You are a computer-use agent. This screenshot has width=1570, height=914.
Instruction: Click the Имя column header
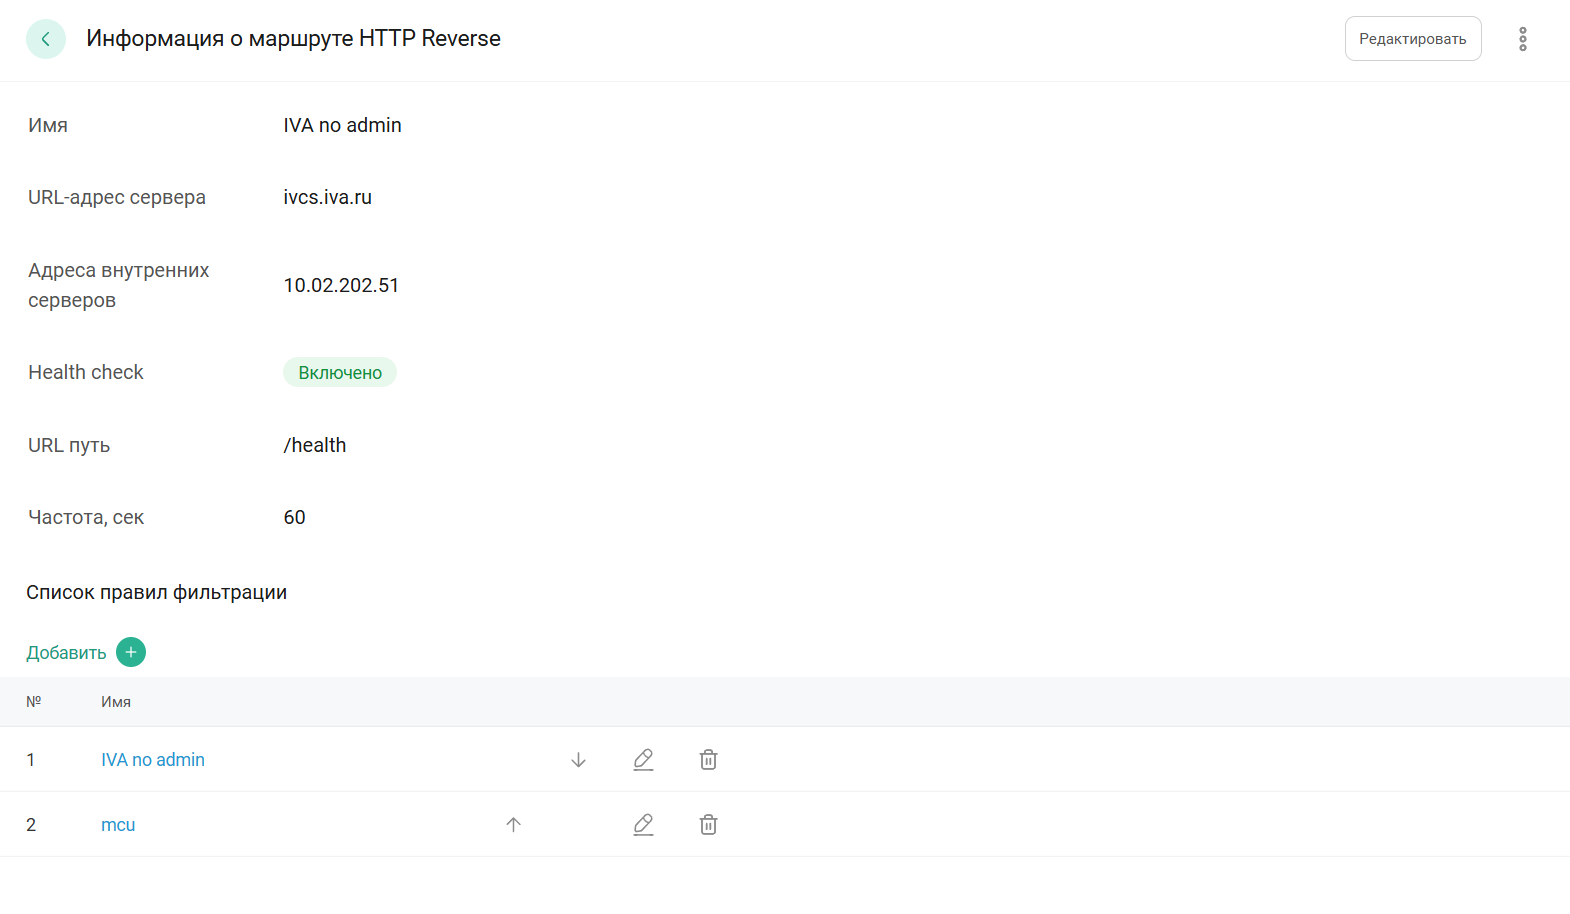116,702
